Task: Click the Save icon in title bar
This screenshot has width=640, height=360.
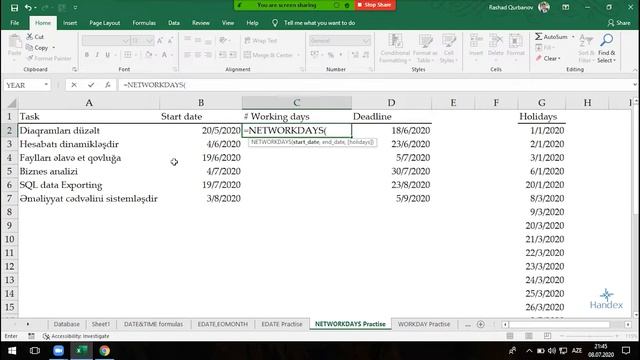Action: coord(14,7)
